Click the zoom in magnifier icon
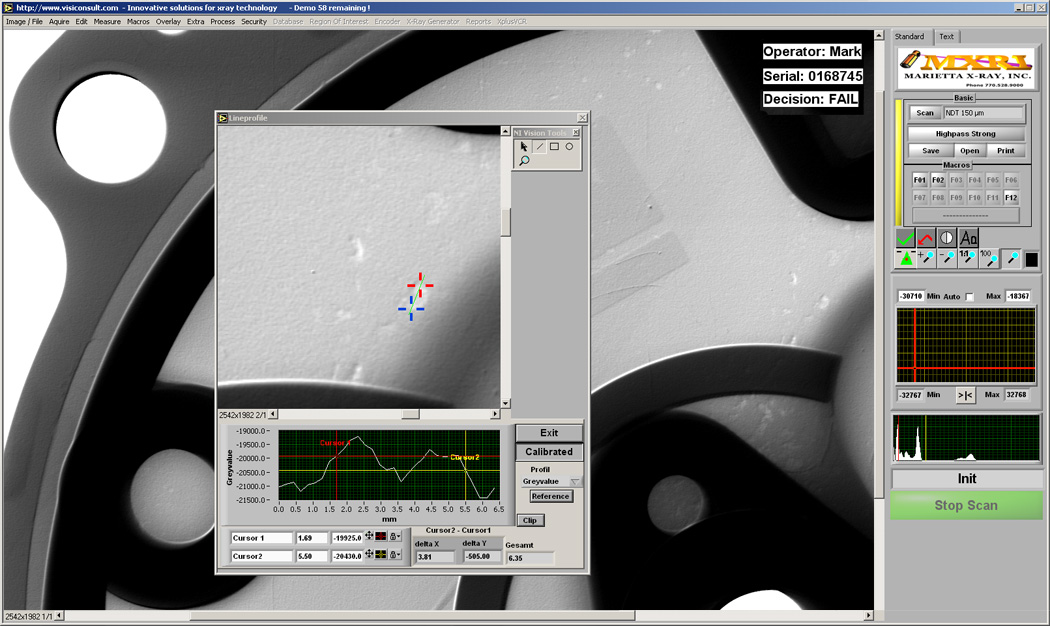 pyautogui.click(x=926, y=257)
